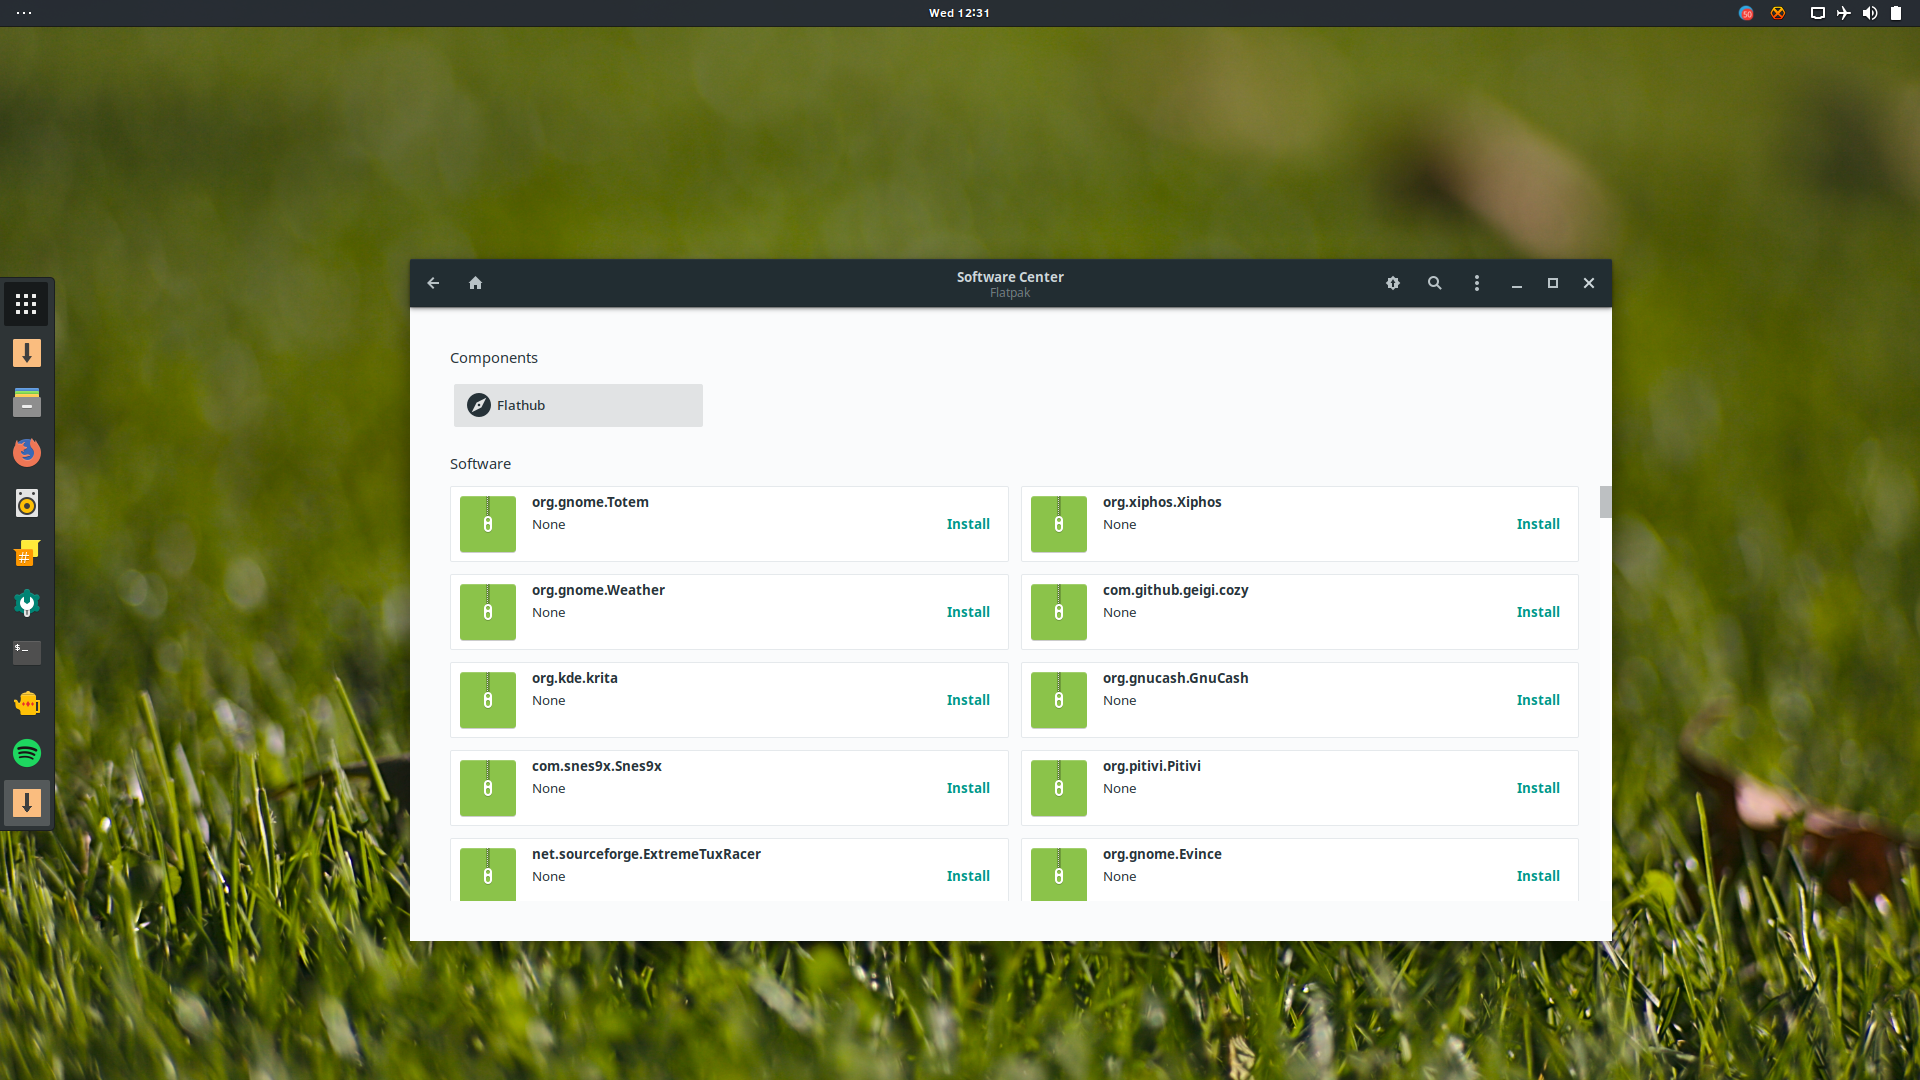This screenshot has width=1920, height=1080.
Task: Click the battery icon in the tray
Action: [1896, 13]
